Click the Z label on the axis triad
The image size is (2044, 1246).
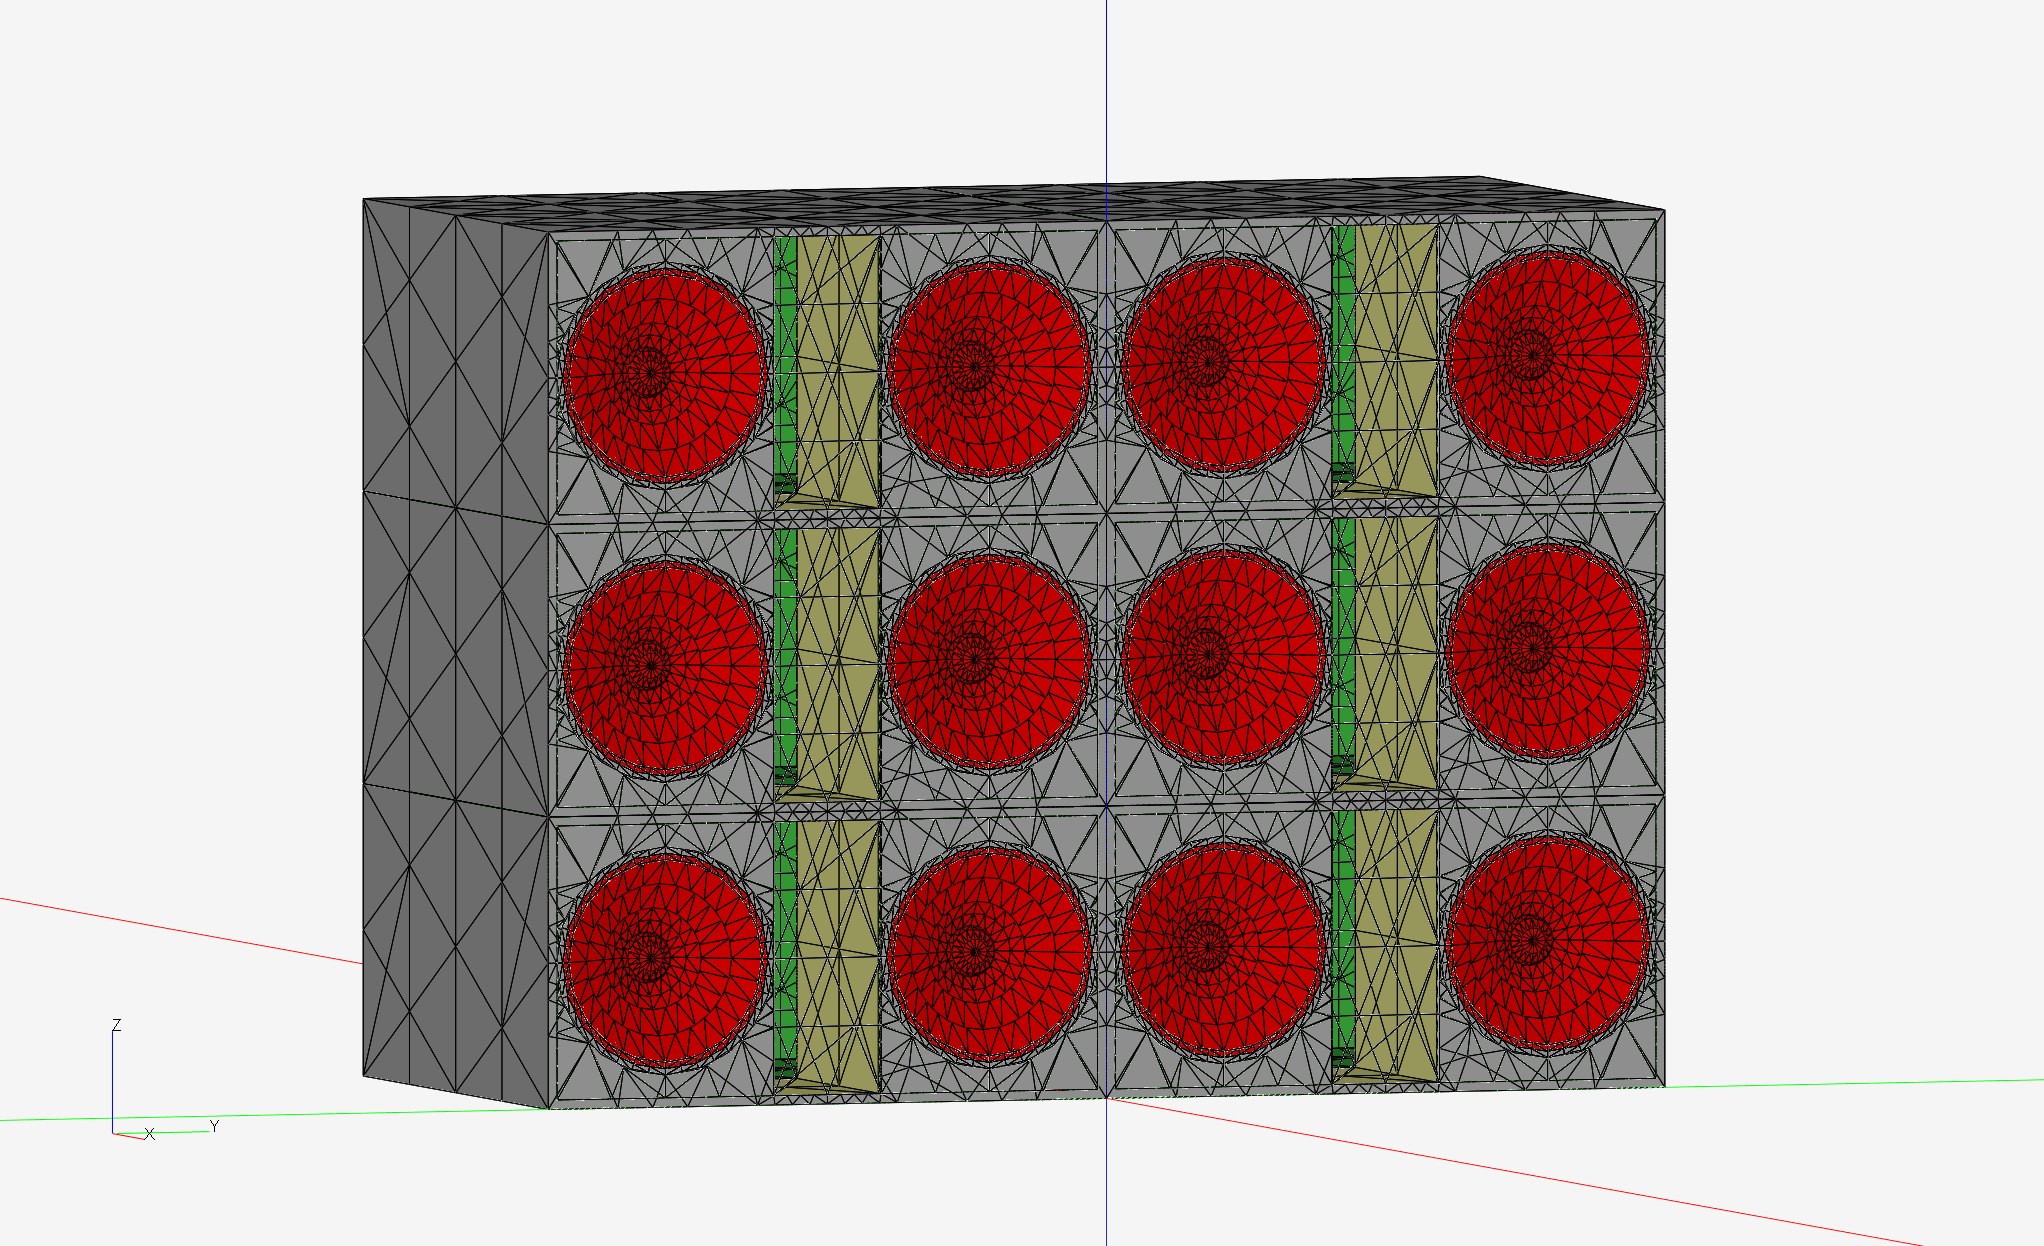point(117,1025)
